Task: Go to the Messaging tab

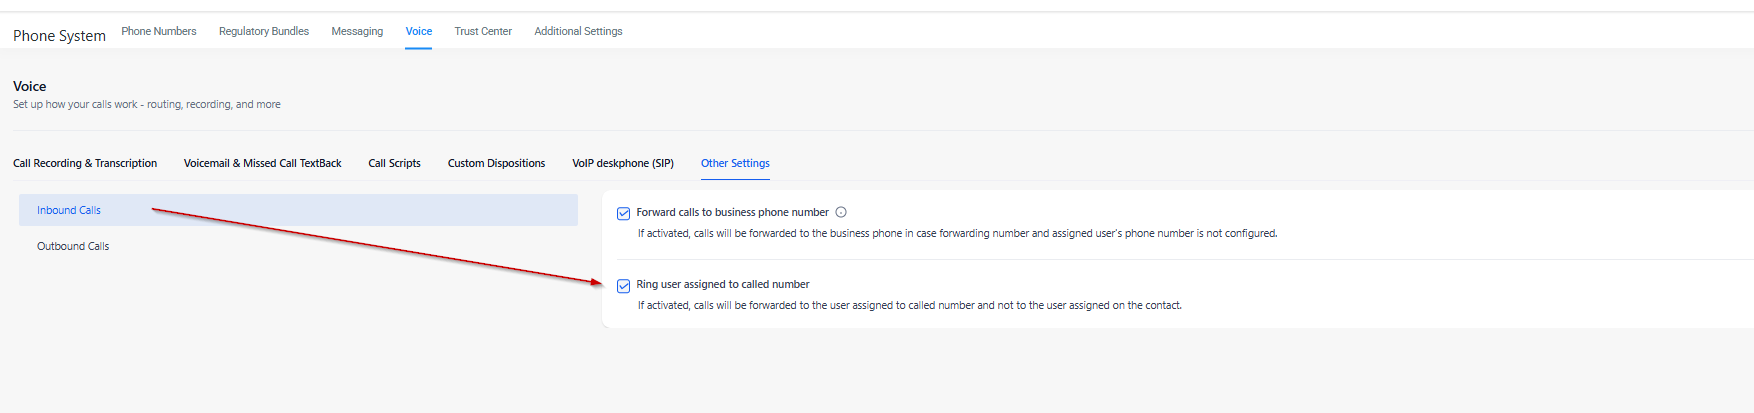Action: coord(357,31)
